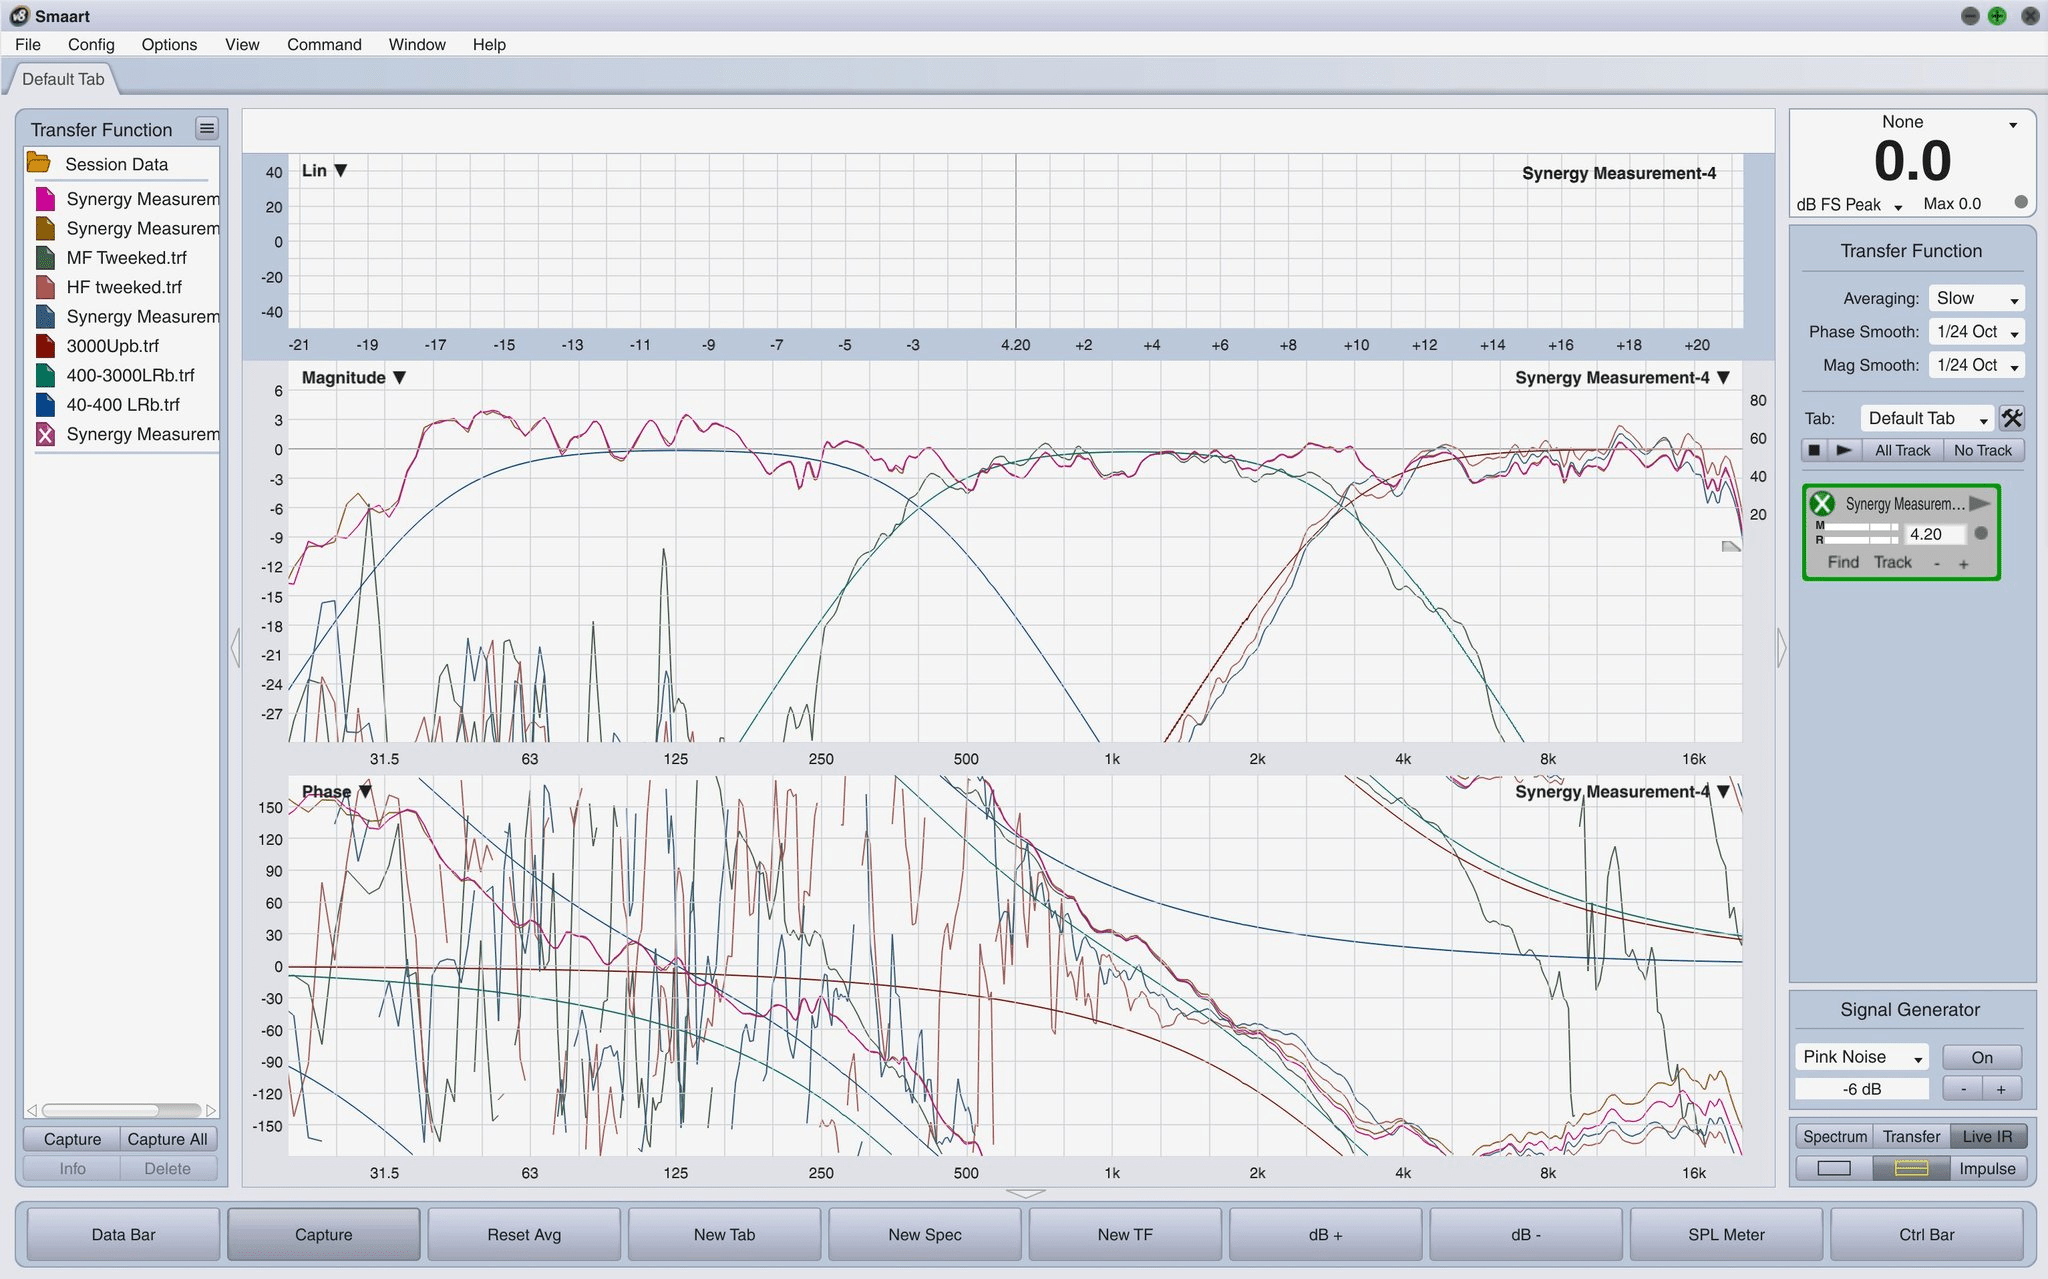This screenshot has width=2048, height=1279.
Task: Click the HF tweeked.trf file icon
Action: [x=45, y=287]
